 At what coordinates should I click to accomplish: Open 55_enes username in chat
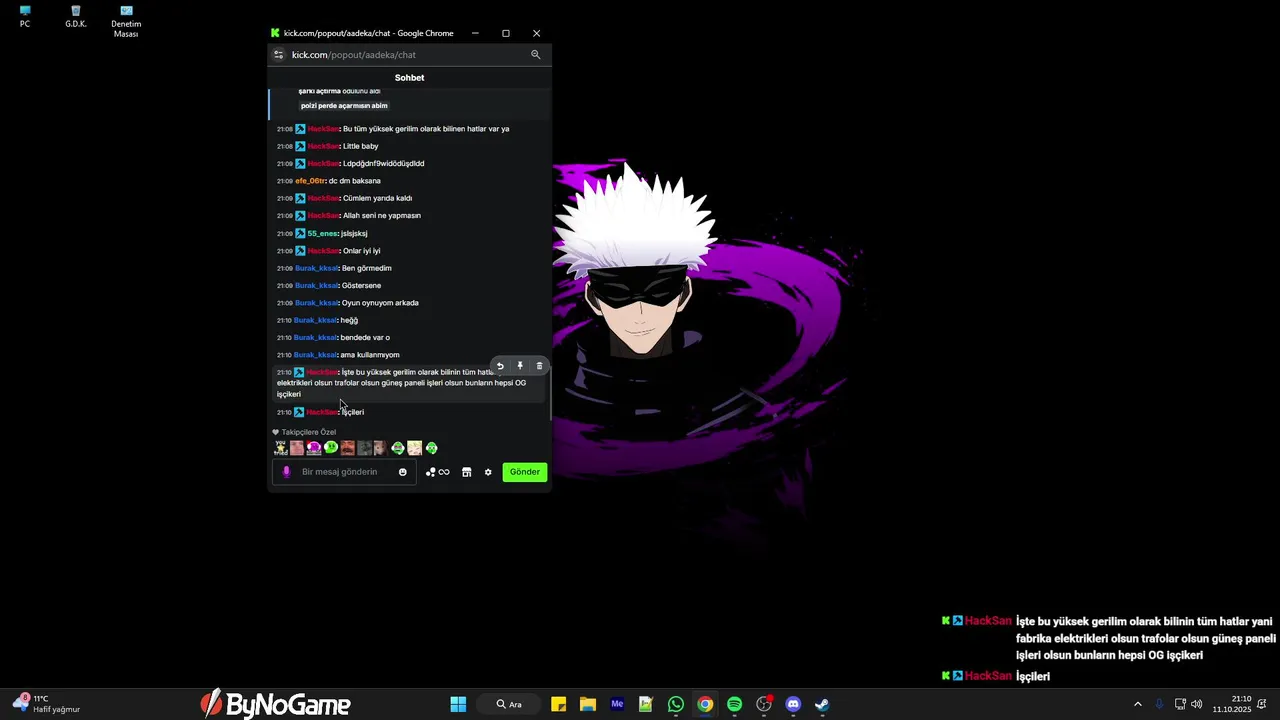tap(323, 233)
